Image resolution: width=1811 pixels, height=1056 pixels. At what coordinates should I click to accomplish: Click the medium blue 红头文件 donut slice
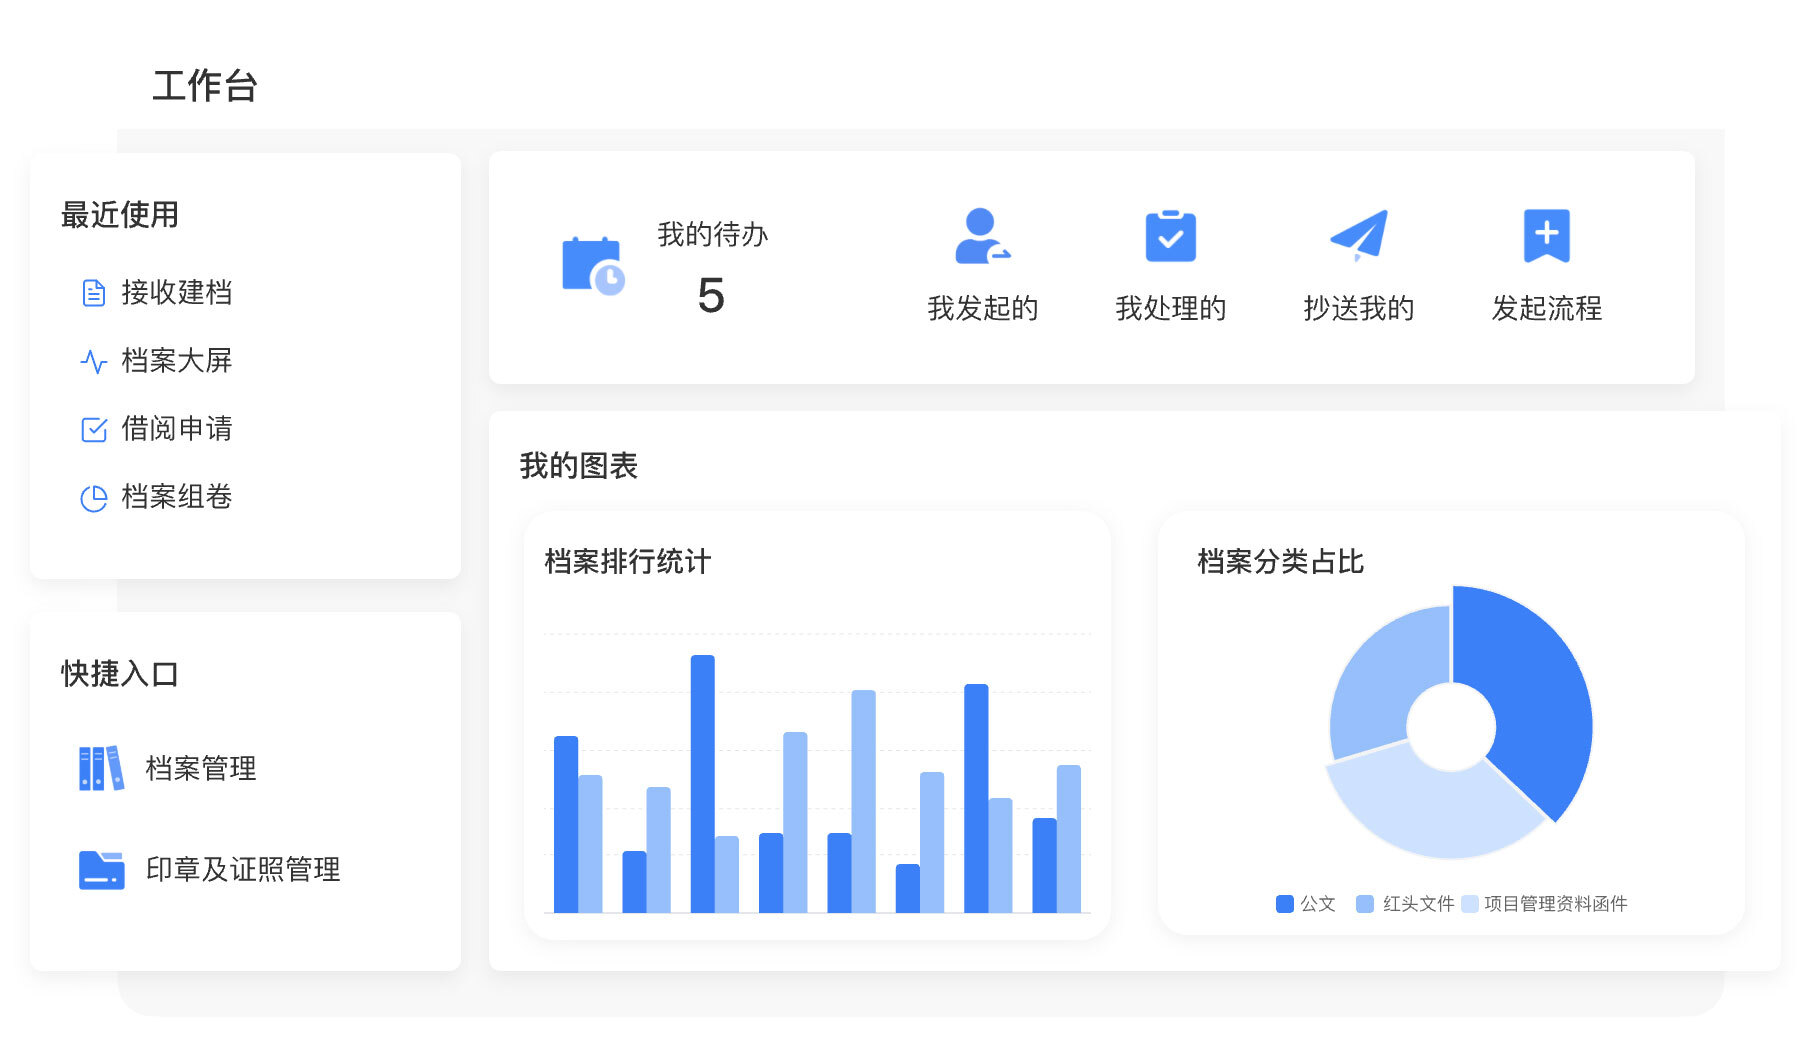tap(1386, 680)
